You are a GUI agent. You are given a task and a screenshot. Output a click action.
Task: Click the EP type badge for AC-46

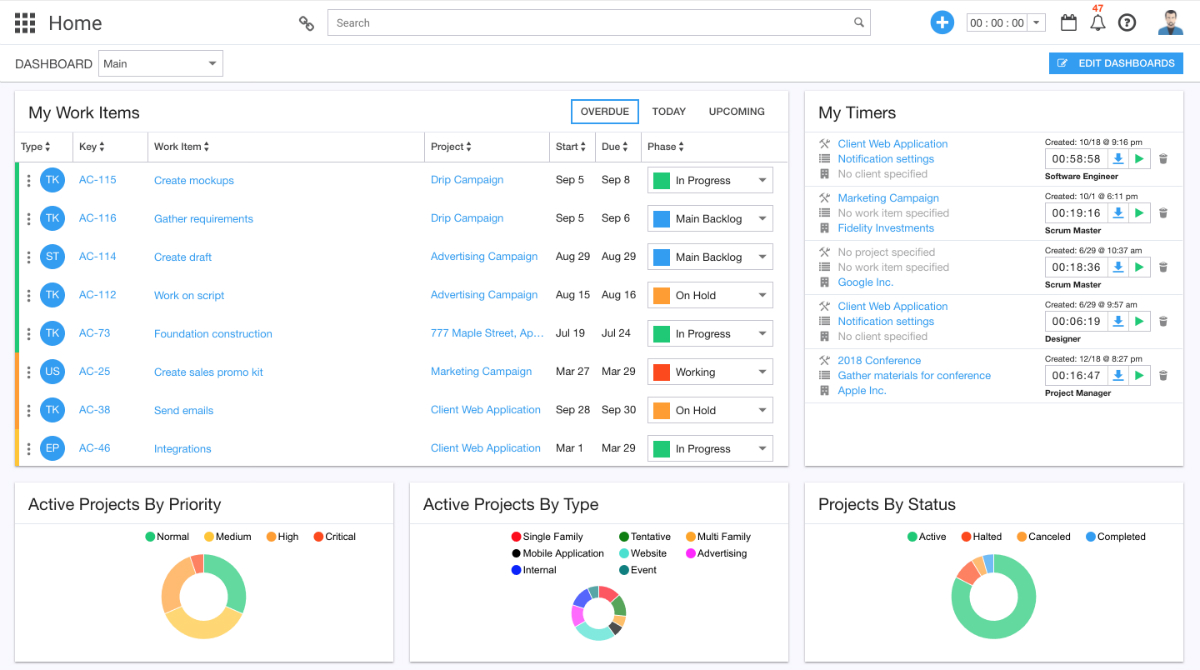53,448
